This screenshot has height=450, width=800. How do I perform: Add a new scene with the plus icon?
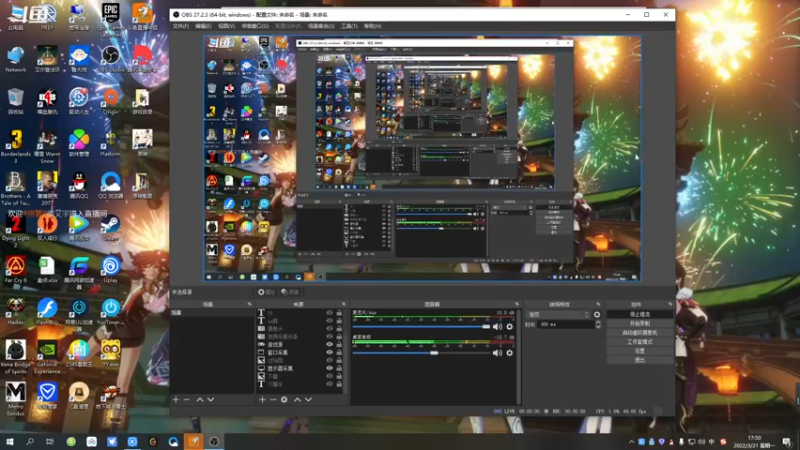point(176,400)
